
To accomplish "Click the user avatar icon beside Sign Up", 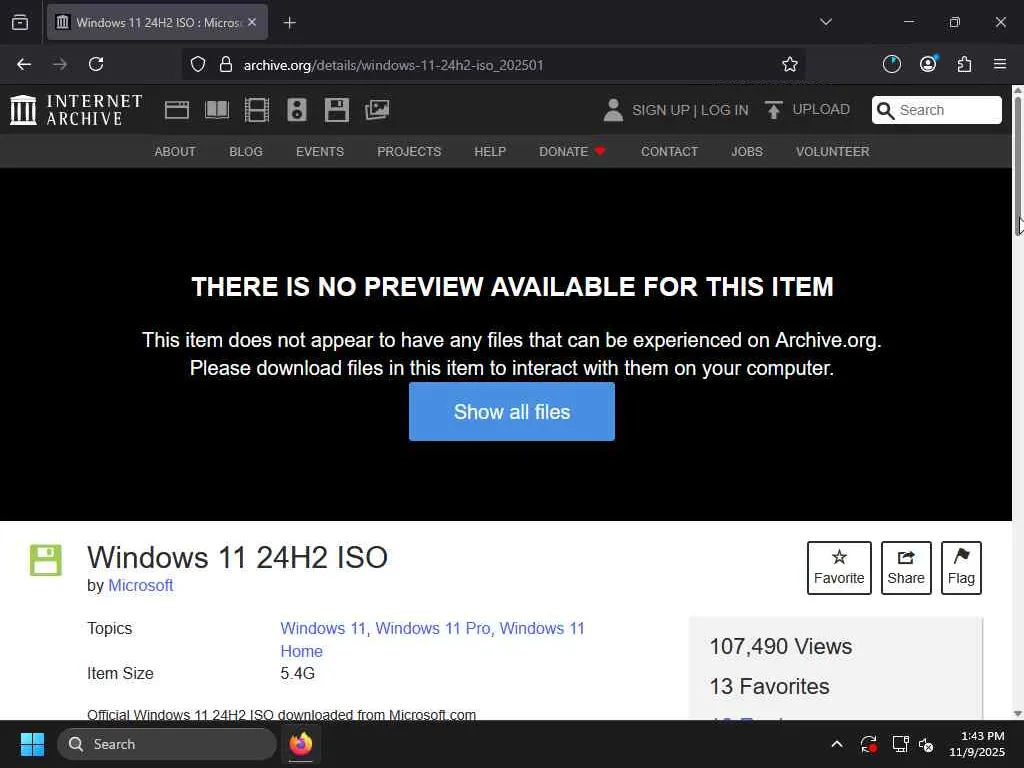I will click(x=613, y=110).
